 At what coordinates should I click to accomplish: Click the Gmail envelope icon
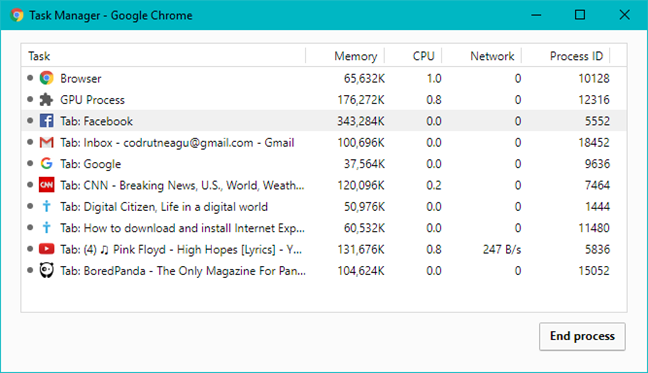pyautogui.click(x=46, y=143)
